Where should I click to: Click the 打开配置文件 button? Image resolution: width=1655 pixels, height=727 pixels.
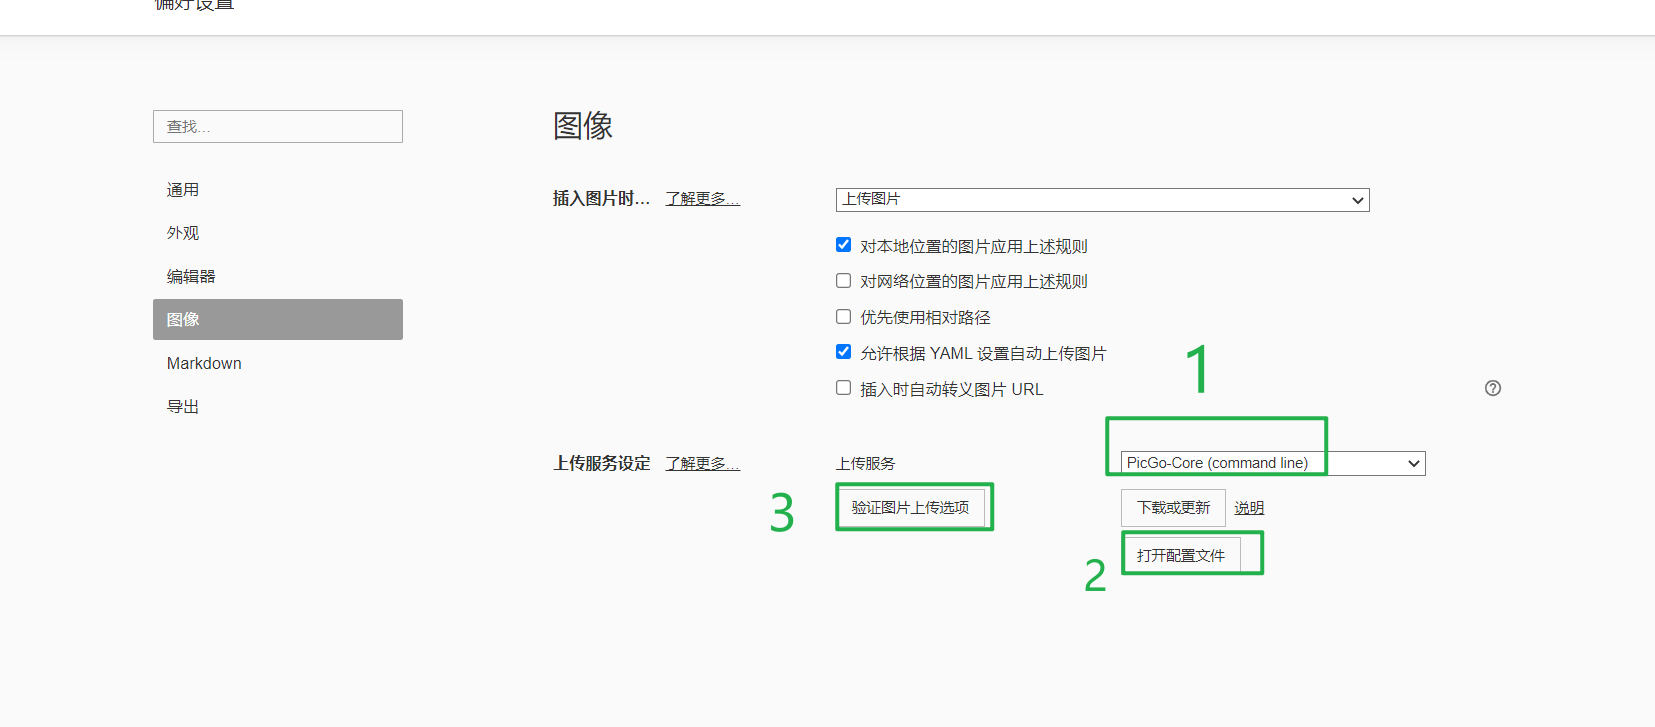coord(1181,556)
